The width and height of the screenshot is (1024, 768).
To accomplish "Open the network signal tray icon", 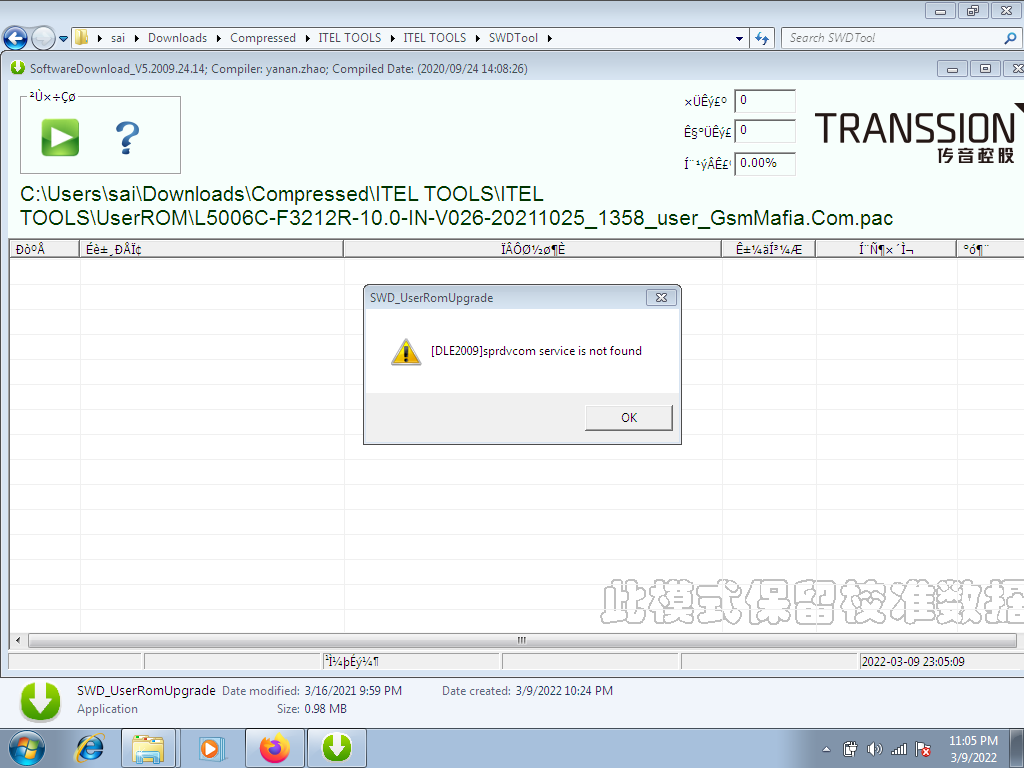I will click(899, 749).
